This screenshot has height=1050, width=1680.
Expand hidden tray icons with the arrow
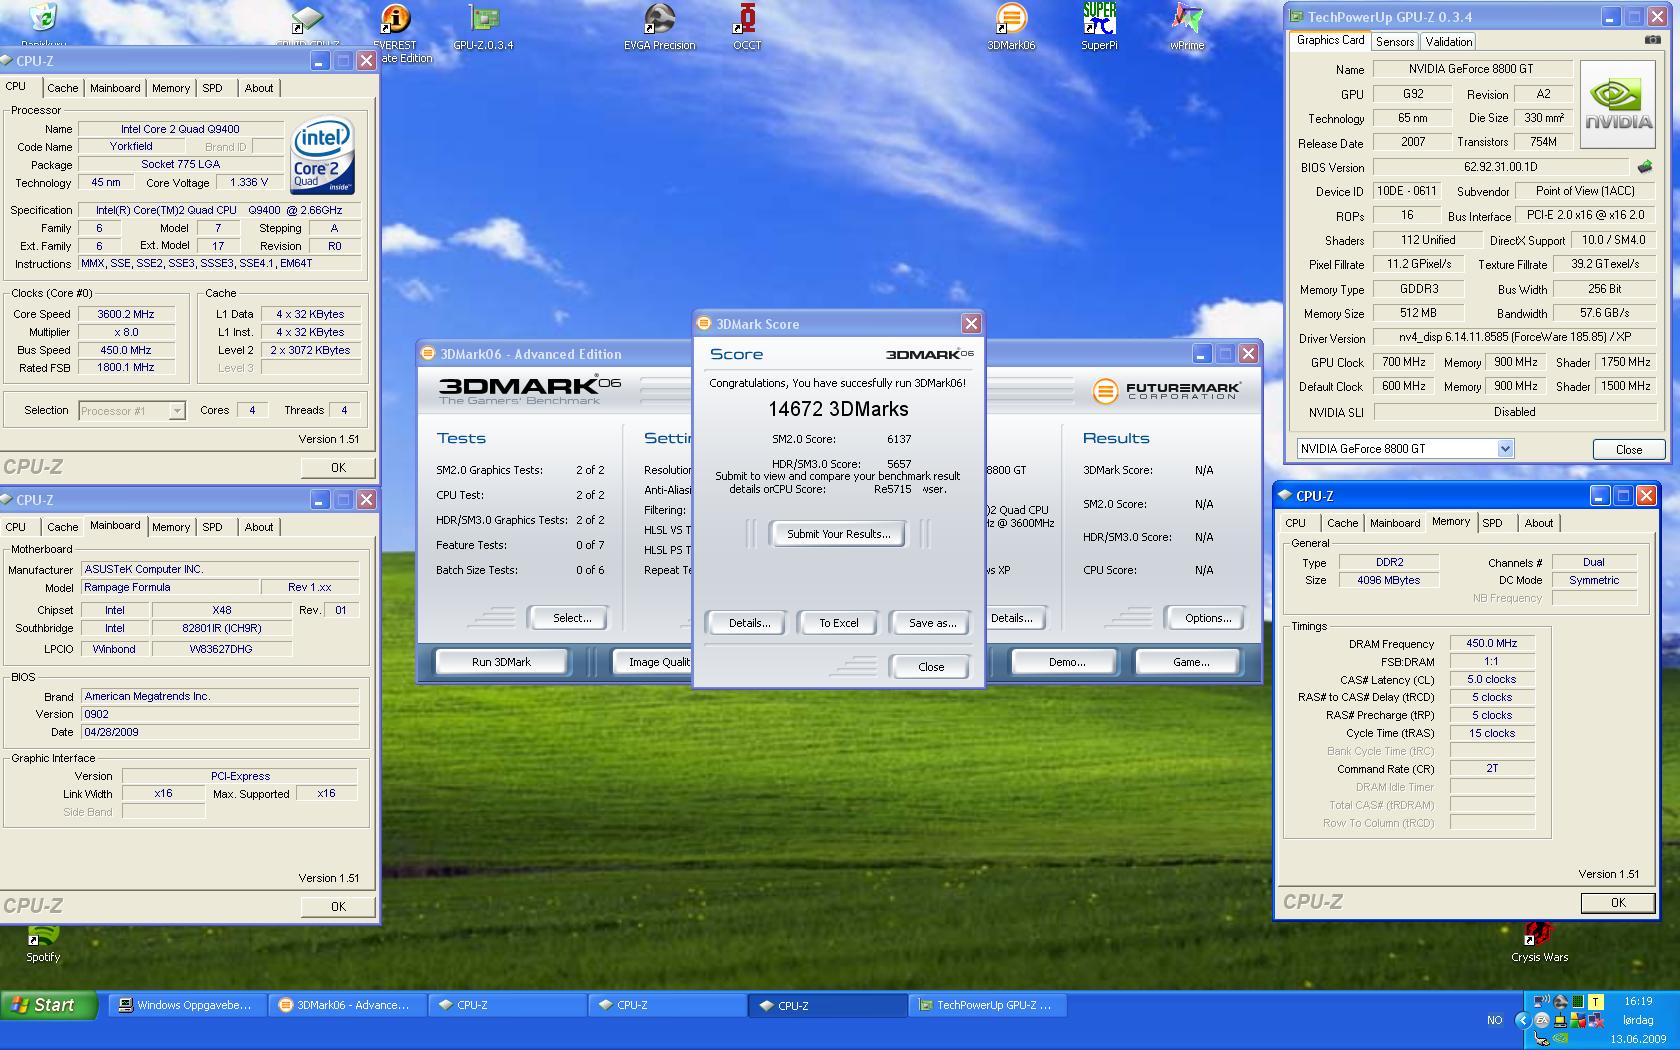tap(1523, 1020)
